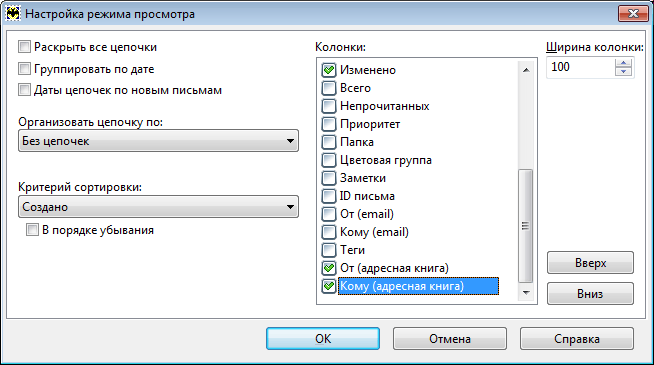Click The Bat! icon in title bar

pyautogui.click(x=13, y=14)
